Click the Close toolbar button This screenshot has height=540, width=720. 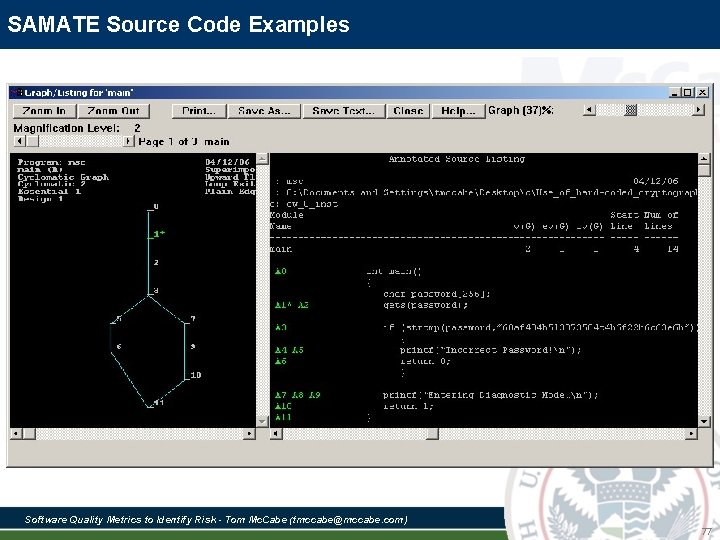click(408, 111)
